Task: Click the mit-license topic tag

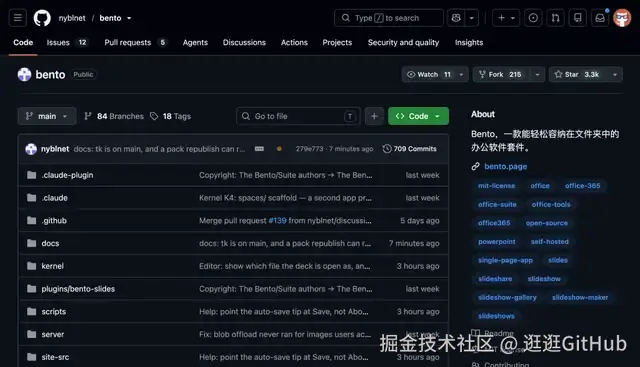Action: [x=496, y=186]
